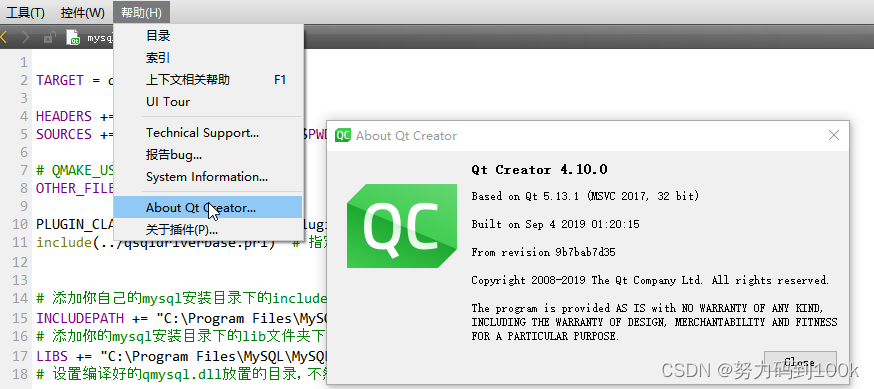Click Based on Qt 5.13.1 line

(585, 196)
